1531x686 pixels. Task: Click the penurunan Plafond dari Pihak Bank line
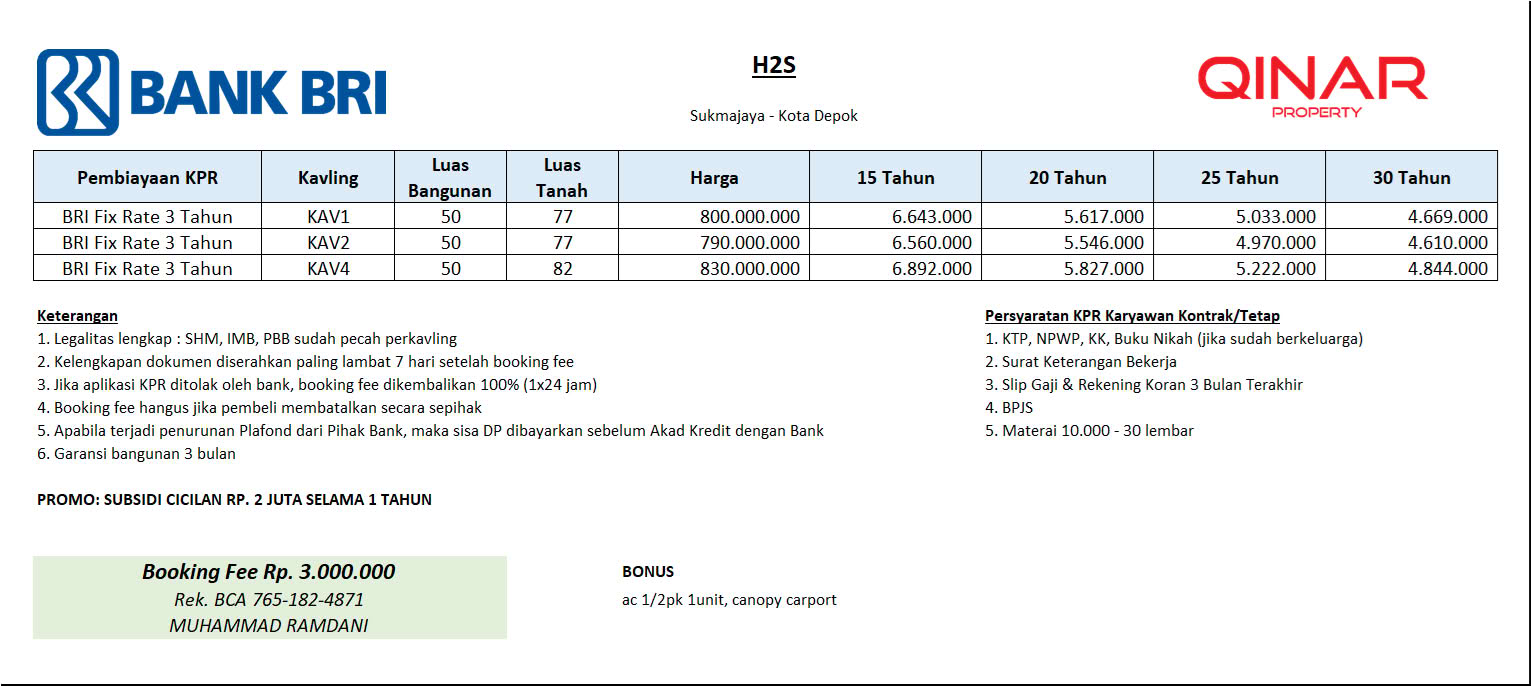[430, 431]
